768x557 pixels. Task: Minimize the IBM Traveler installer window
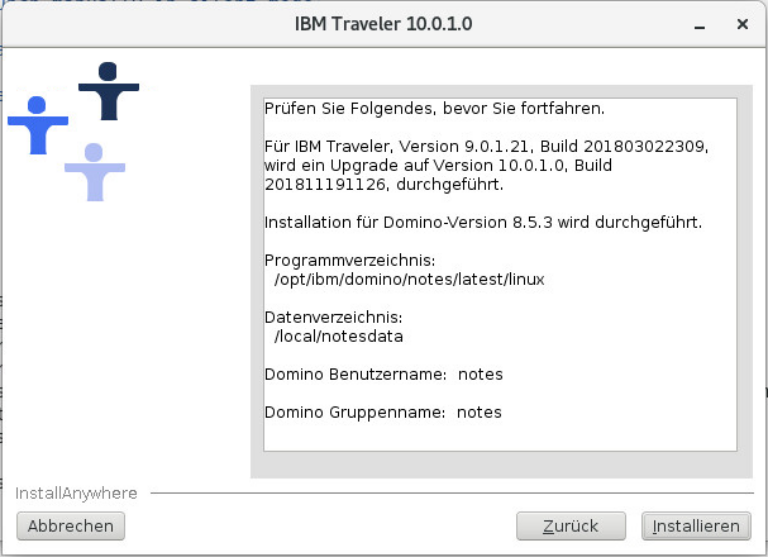tap(699, 25)
